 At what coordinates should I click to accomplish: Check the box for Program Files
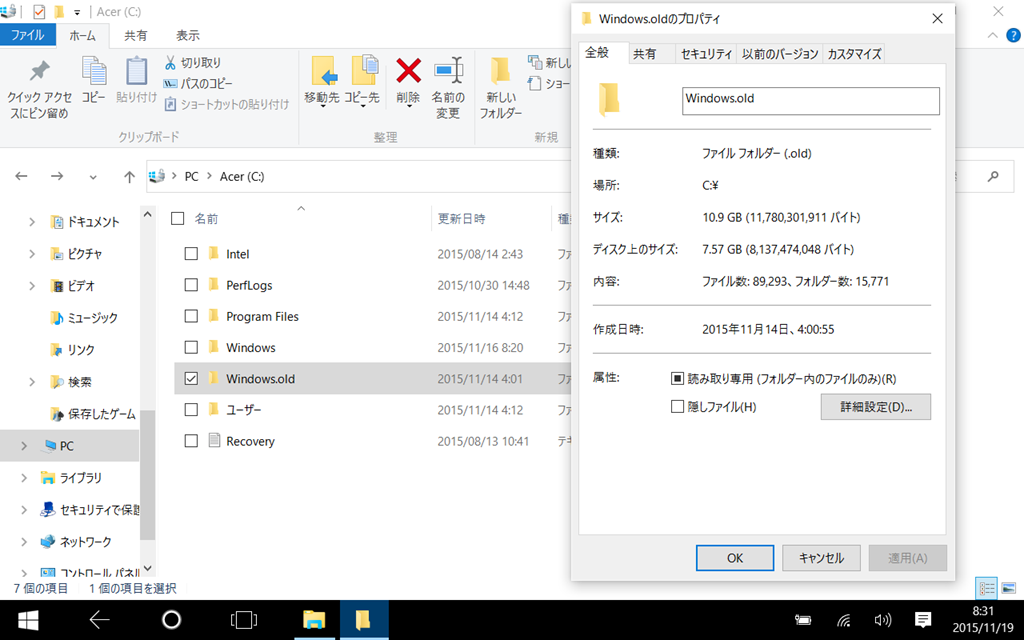[x=191, y=316]
